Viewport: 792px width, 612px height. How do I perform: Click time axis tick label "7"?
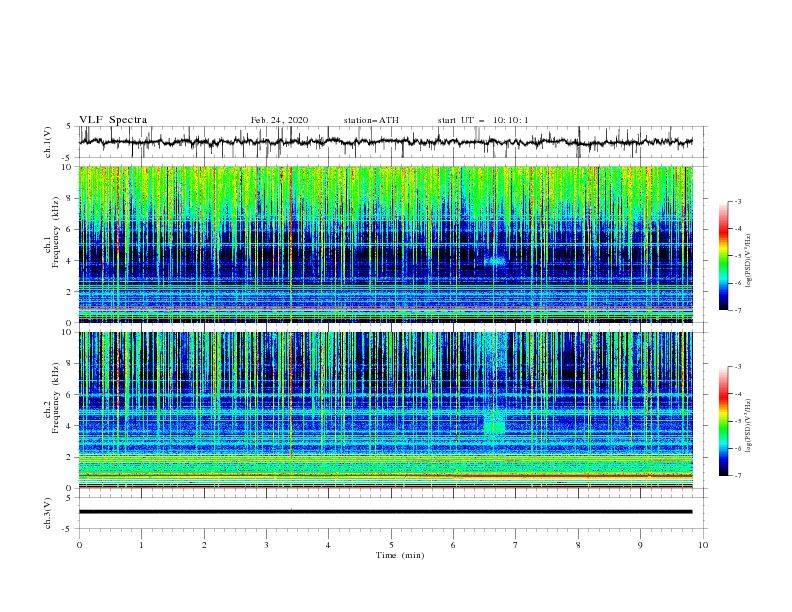(x=516, y=545)
